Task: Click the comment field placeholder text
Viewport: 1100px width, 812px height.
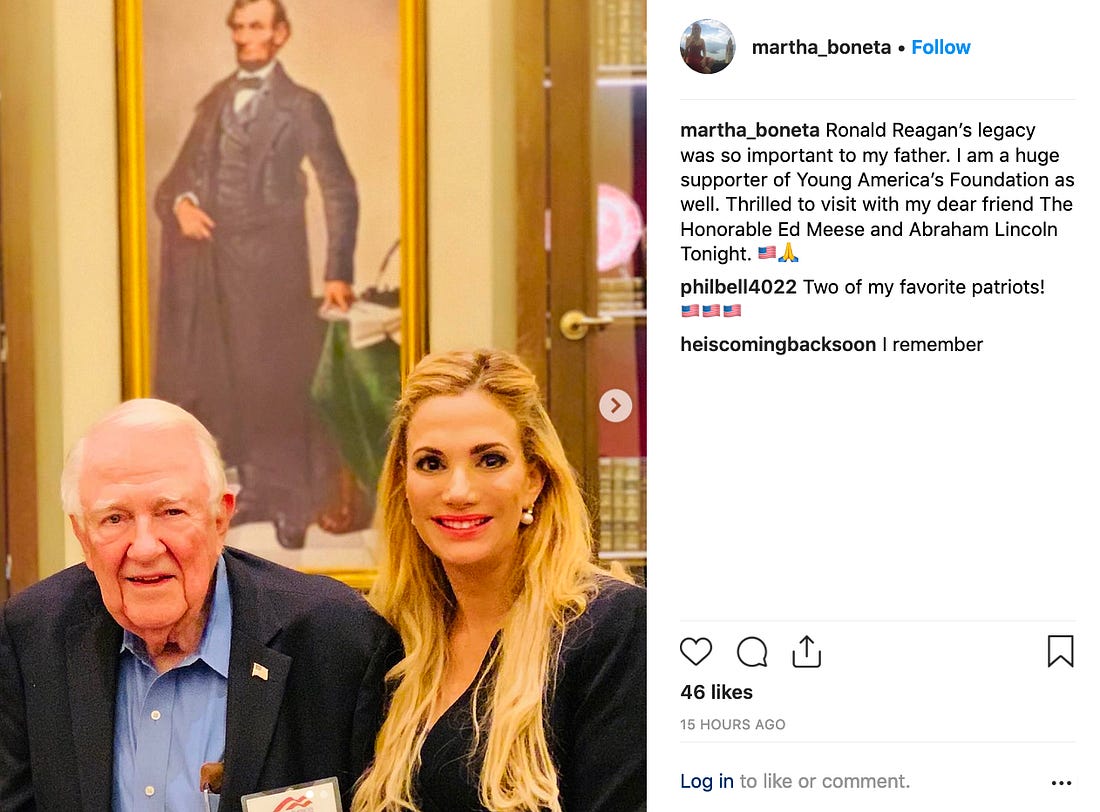Action: [x=825, y=781]
